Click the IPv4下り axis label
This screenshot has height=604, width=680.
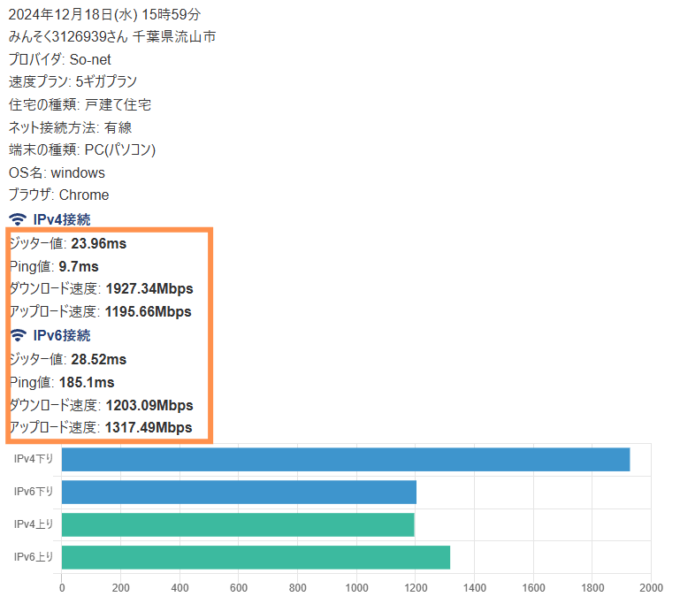(33, 459)
